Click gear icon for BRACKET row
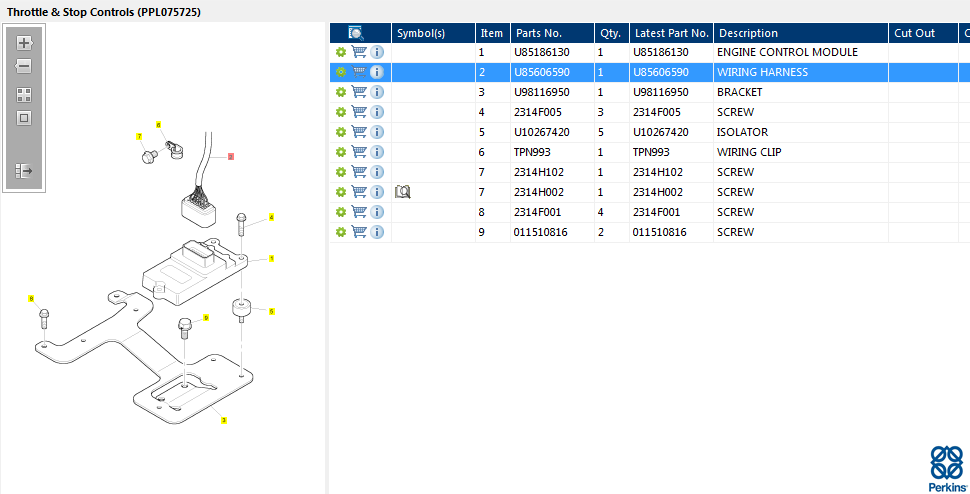Image resolution: width=970 pixels, height=494 pixels. click(x=340, y=92)
